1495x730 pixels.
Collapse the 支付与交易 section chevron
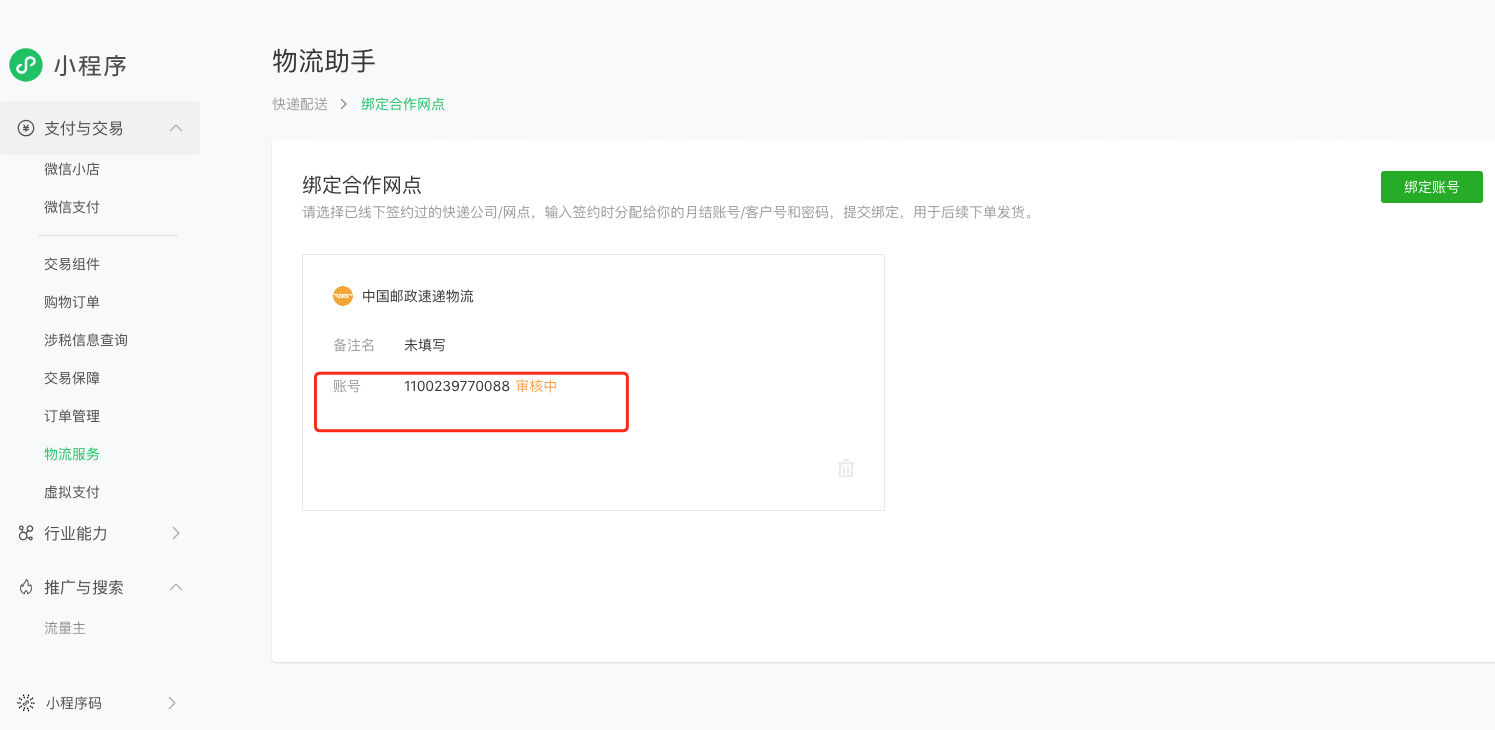pyautogui.click(x=176, y=128)
